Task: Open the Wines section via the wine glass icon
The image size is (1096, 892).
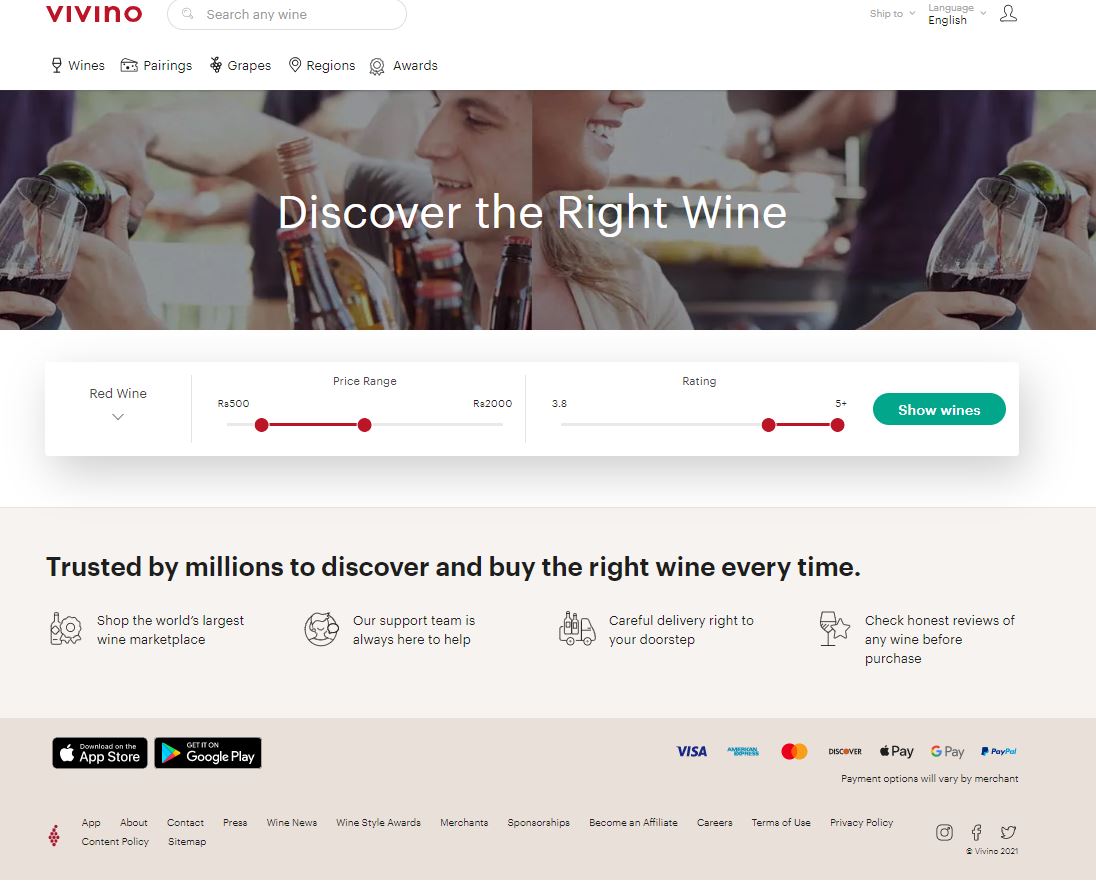Action: [x=55, y=64]
